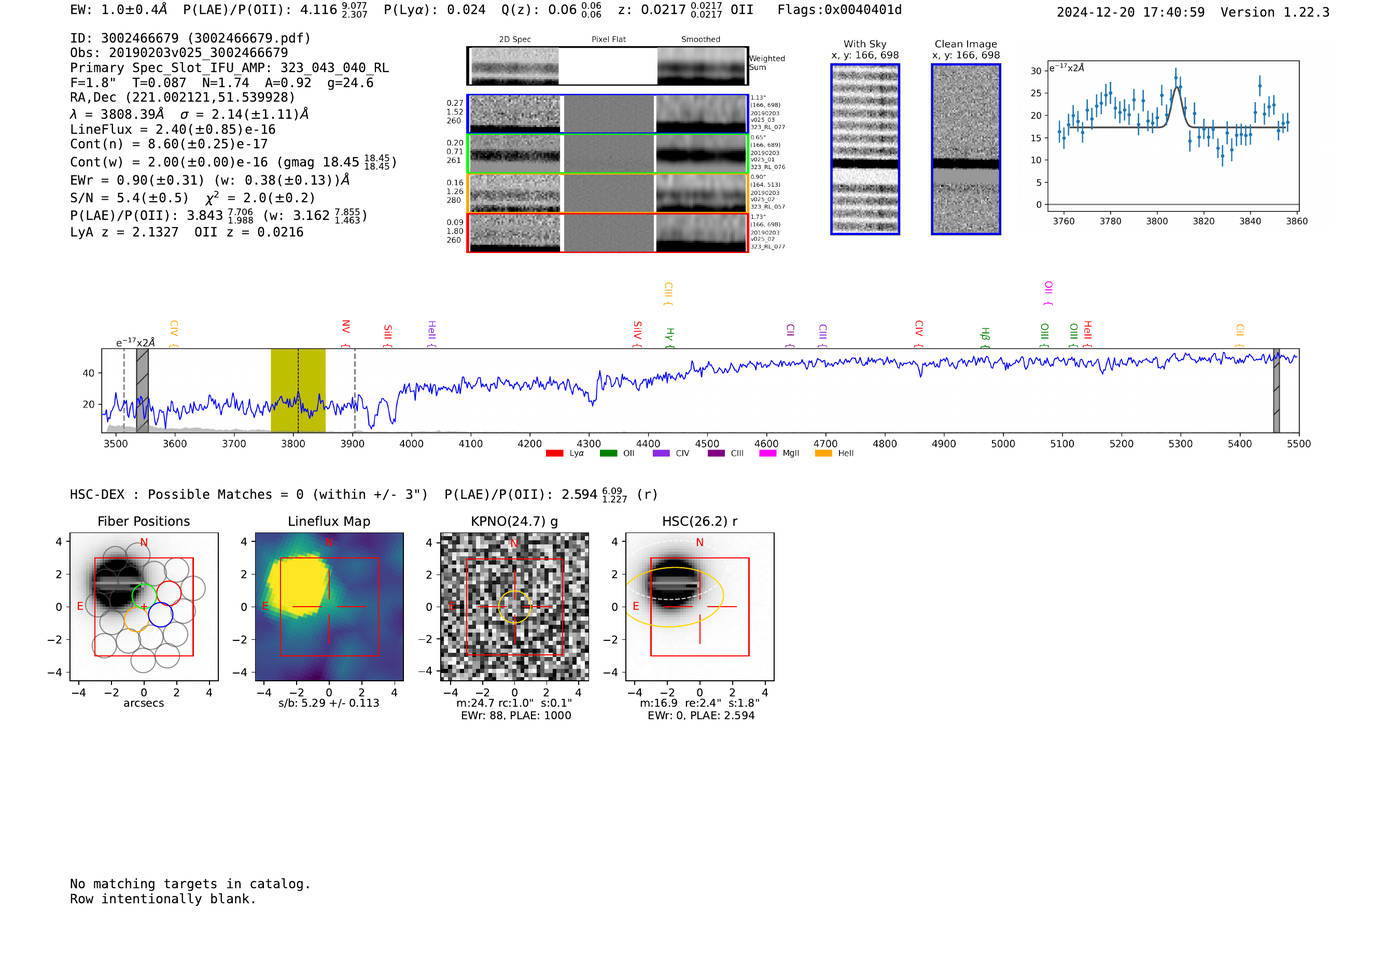This screenshot has height=953, width=1400.
Task: Click the s/b: 5.29 +/- 0.113 caption
Action: pos(329,703)
